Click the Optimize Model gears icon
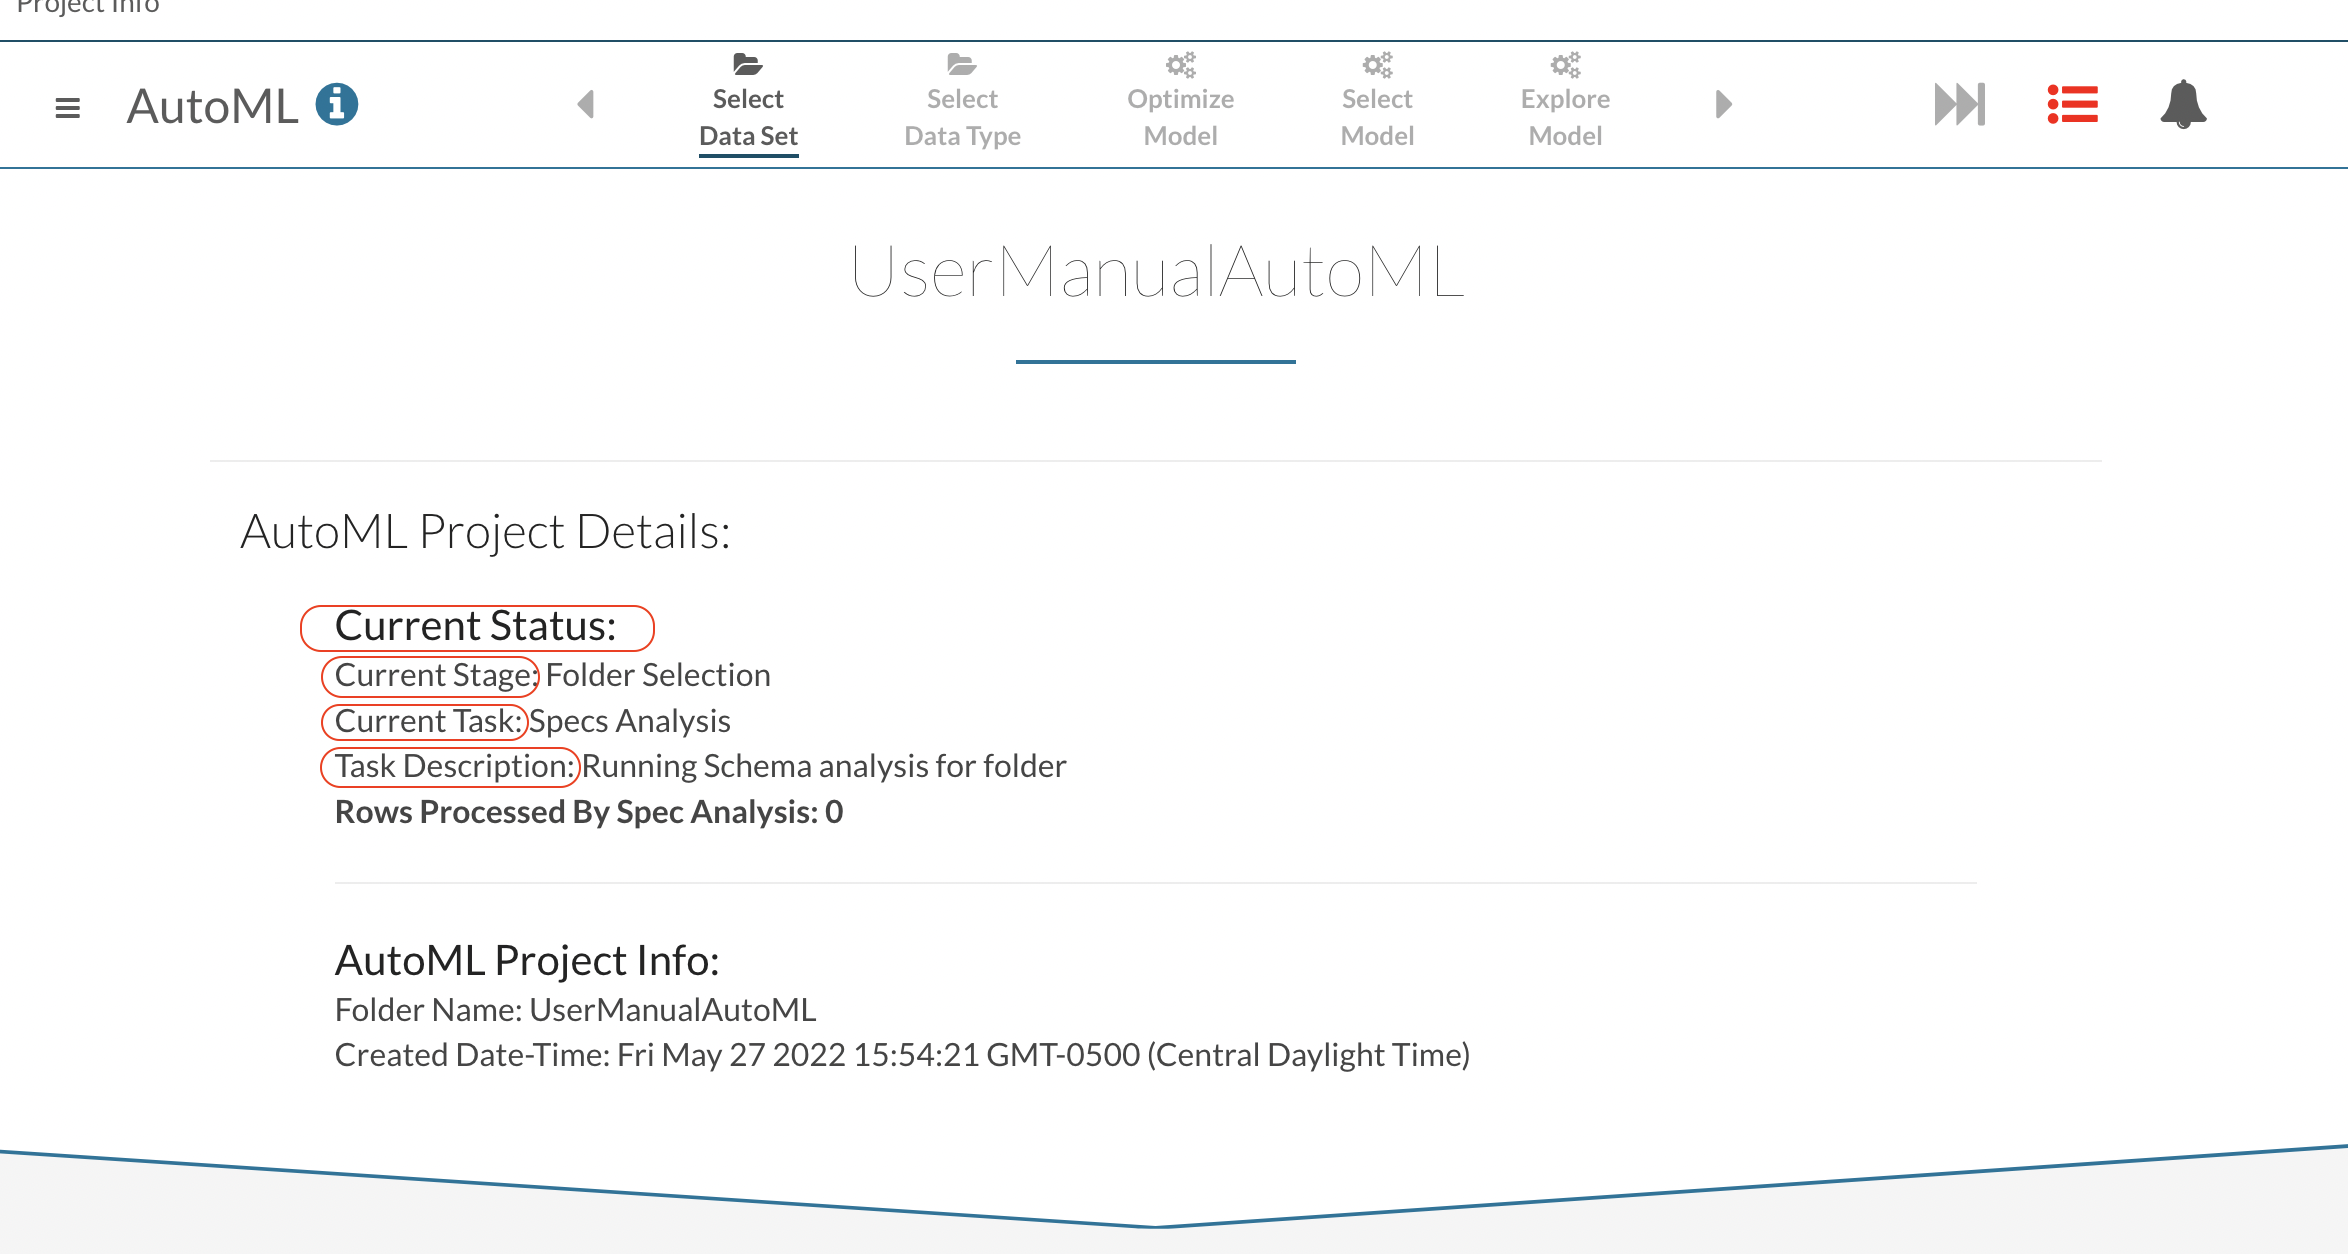Image resolution: width=2348 pixels, height=1254 pixels. point(1180,65)
